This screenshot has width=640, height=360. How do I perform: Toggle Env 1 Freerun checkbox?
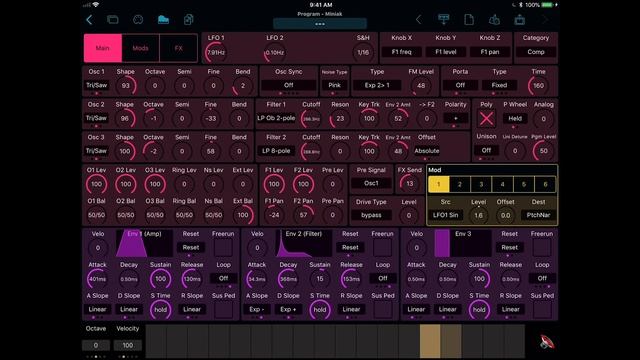[223, 248]
